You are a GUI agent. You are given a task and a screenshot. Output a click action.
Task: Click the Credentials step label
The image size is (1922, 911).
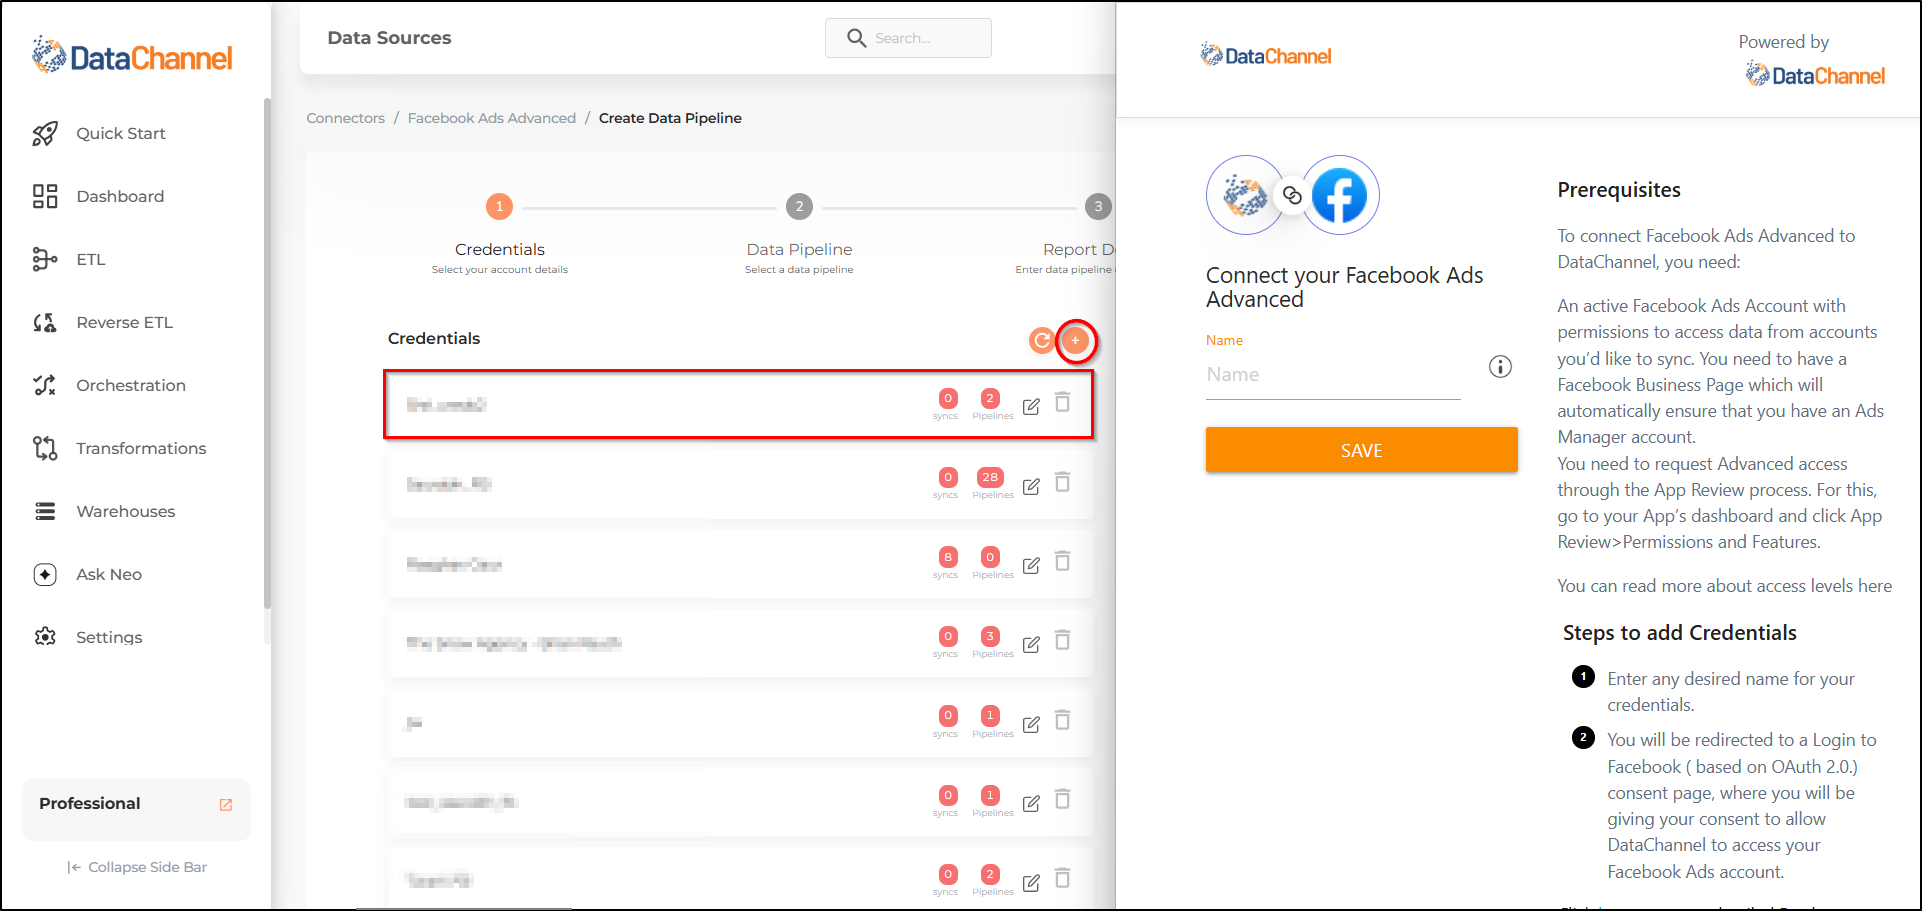click(x=500, y=249)
